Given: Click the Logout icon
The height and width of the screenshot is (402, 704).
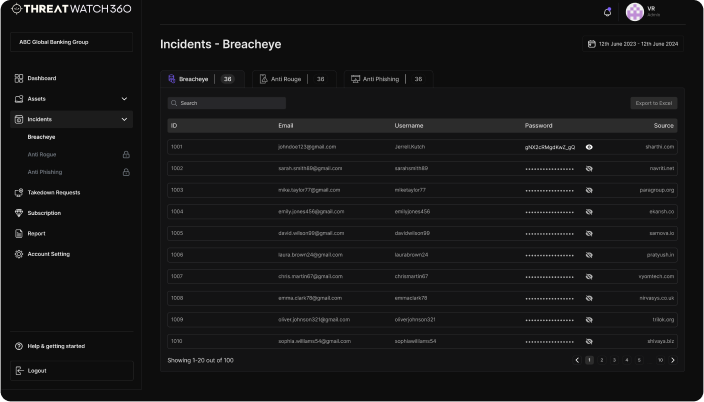Looking at the screenshot, I should [x=19, y=370].
